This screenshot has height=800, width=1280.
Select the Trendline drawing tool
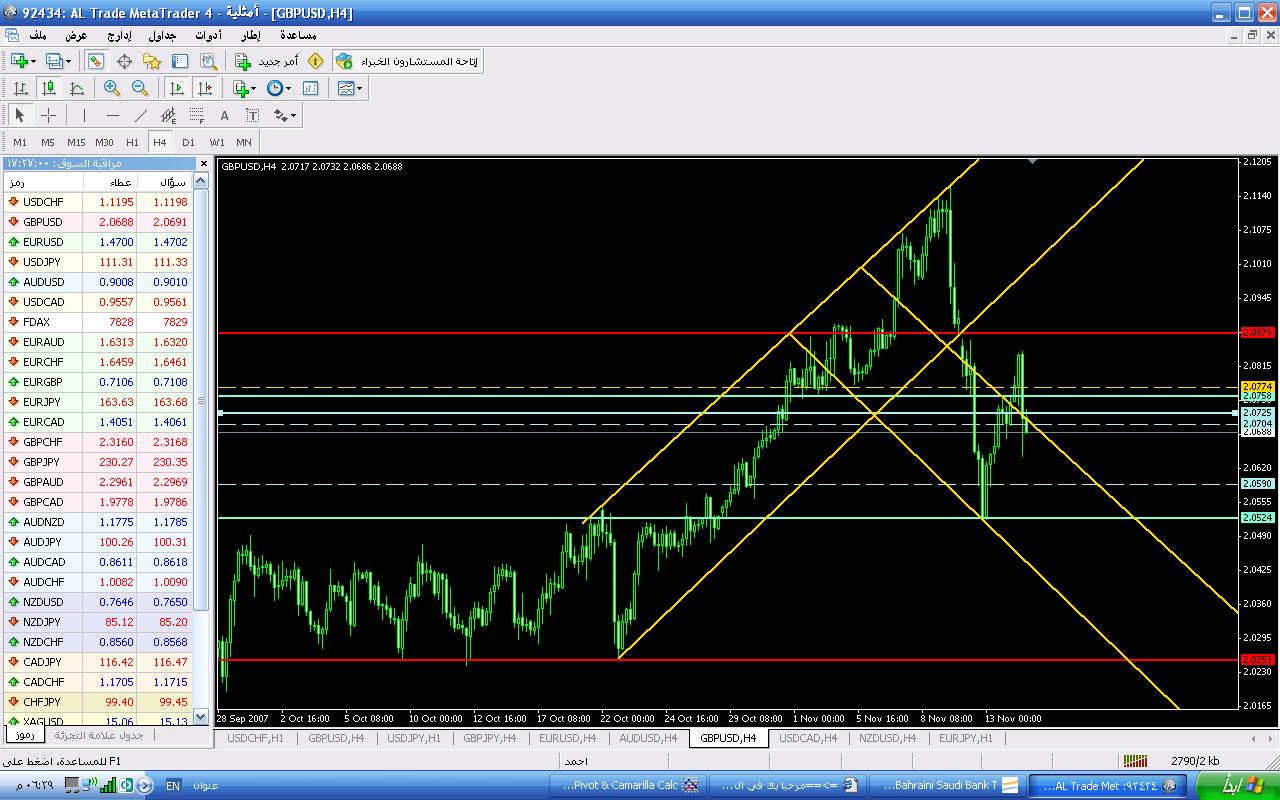141,116
